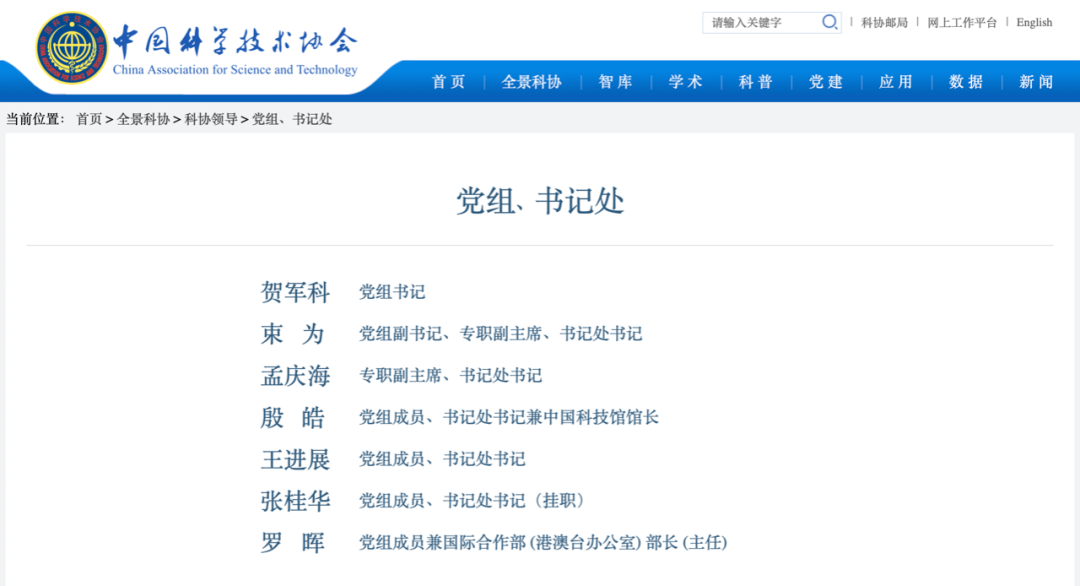
Task: Select the 数据 navigation item
Action: (x=966, y=82)
